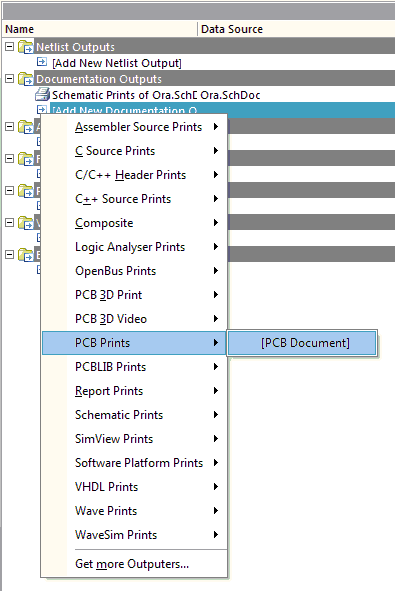Image resolution: width=395 pixels, height=591 pixels.
Task: Open Report Prints submenu
Action: (x=135, y=391)
